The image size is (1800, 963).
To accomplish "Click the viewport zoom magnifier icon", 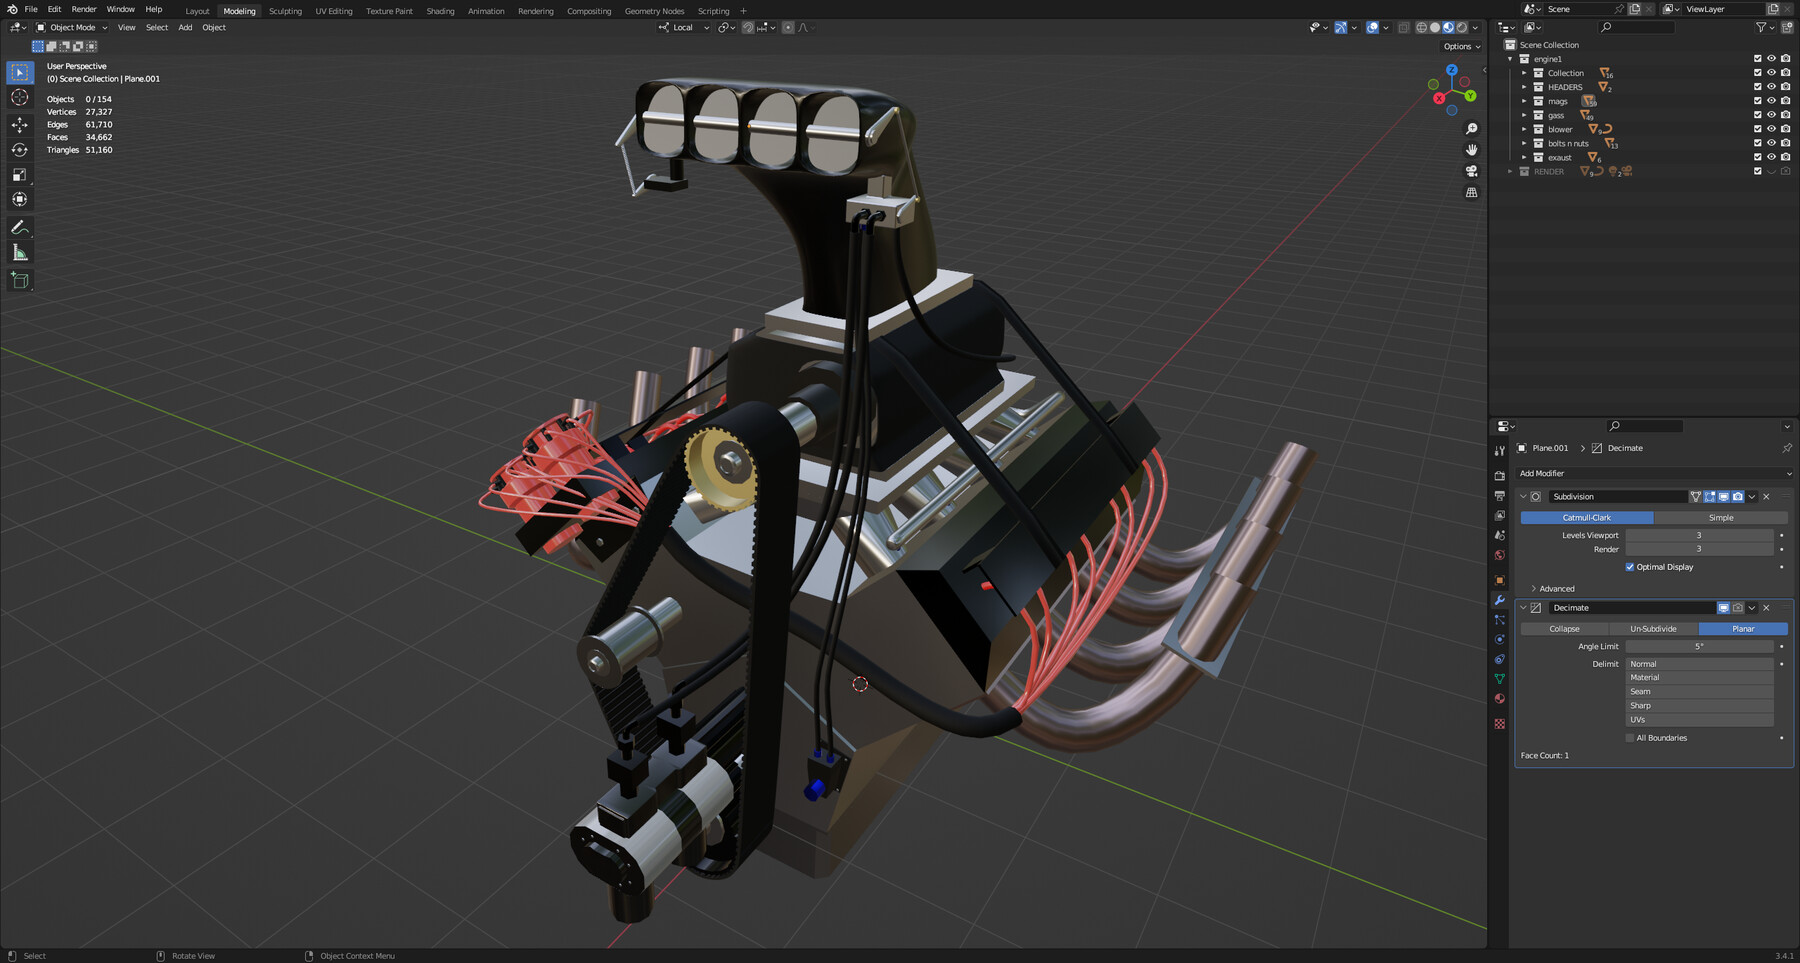I will point(1471,128).
